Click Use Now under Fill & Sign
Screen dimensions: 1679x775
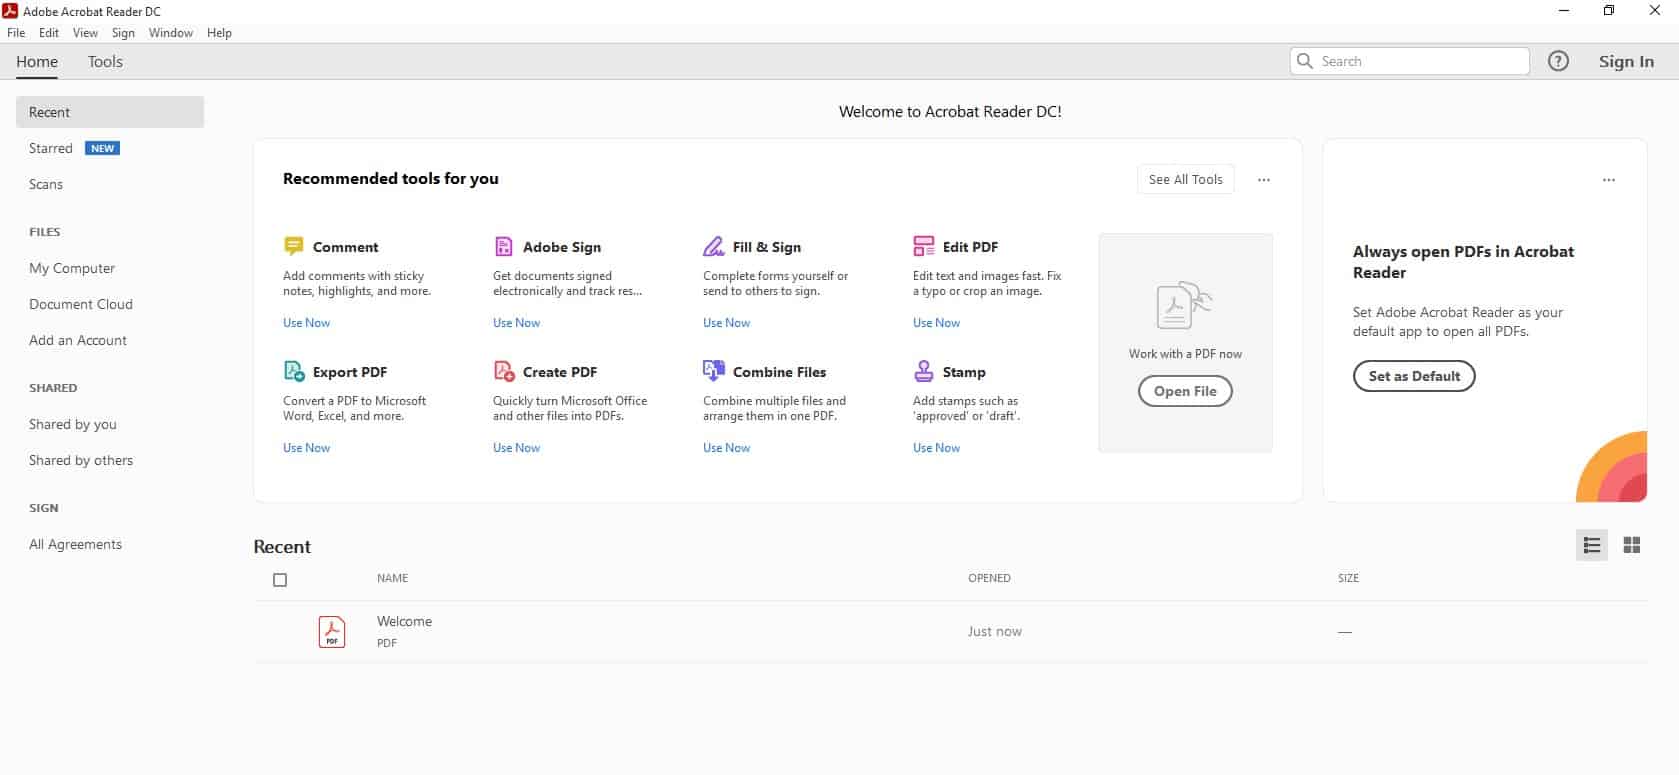click(x=726, y=323)
